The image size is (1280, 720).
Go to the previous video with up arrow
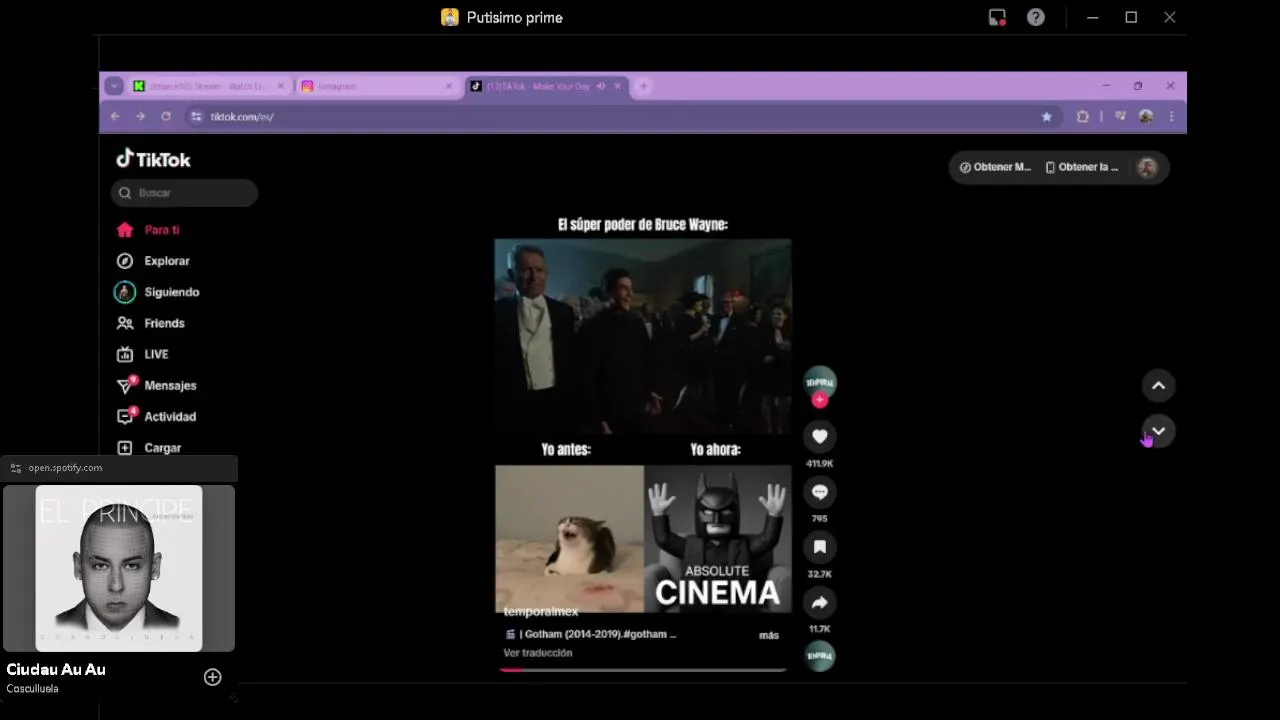pyautogui.click(x=1158, y=386)
